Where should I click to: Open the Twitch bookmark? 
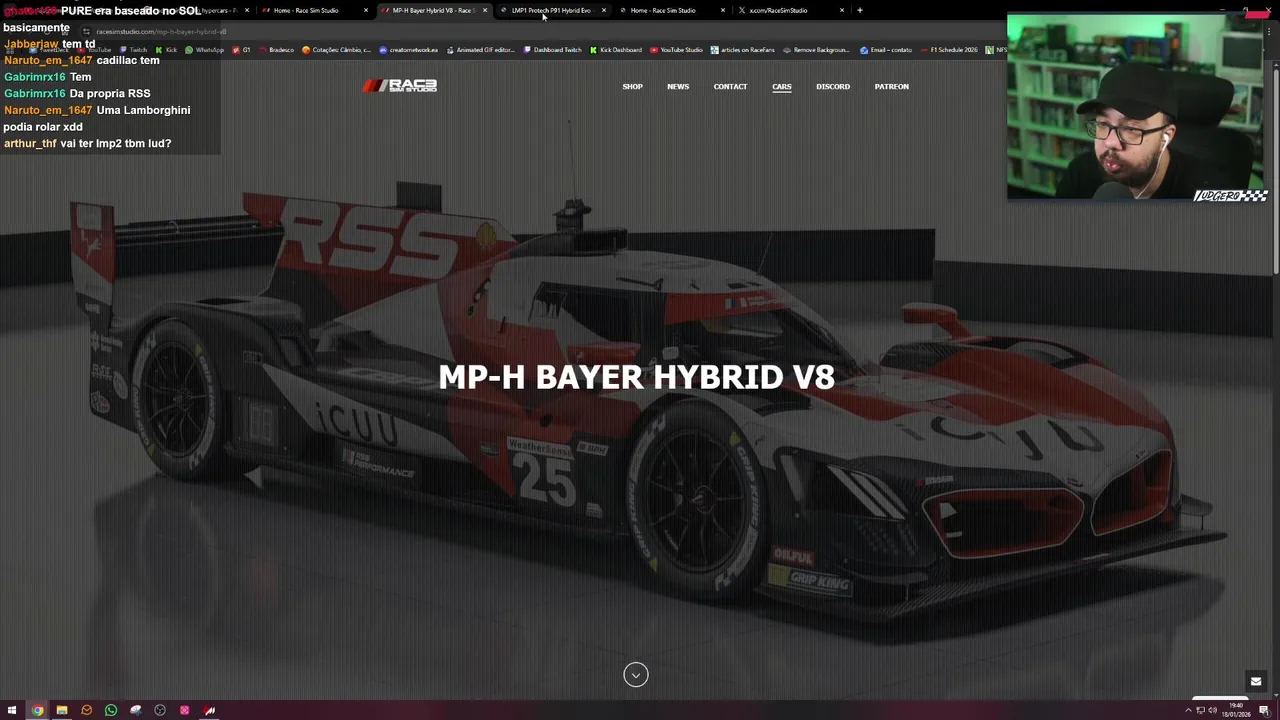point(133,50)
